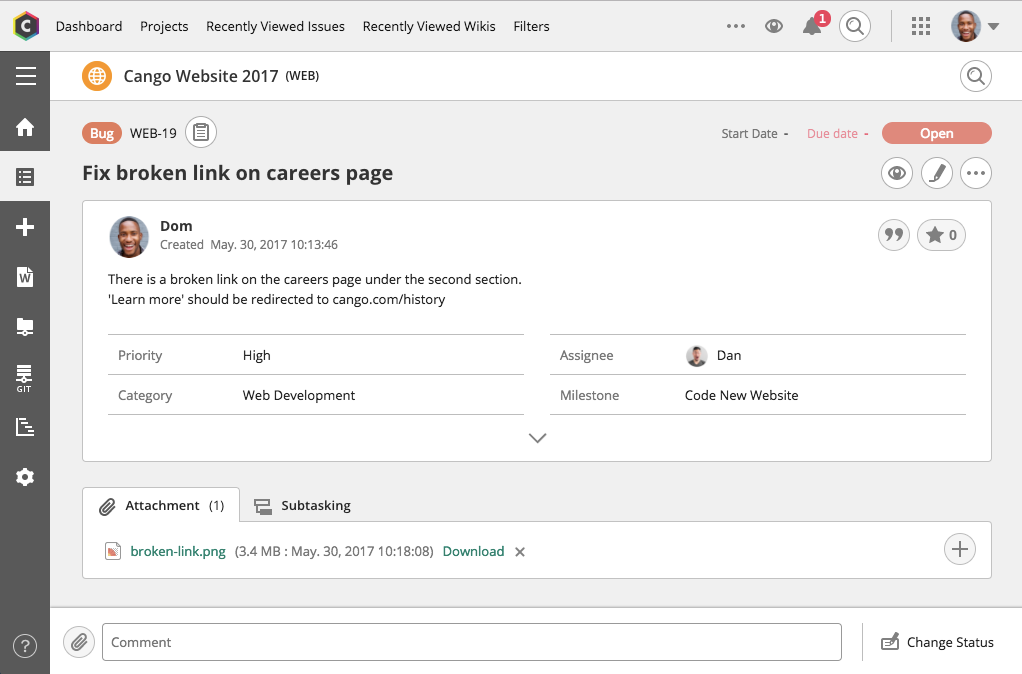Download the broken-link.png attachment
Viewport: 1022px width, 674px height.
point(473,551)
